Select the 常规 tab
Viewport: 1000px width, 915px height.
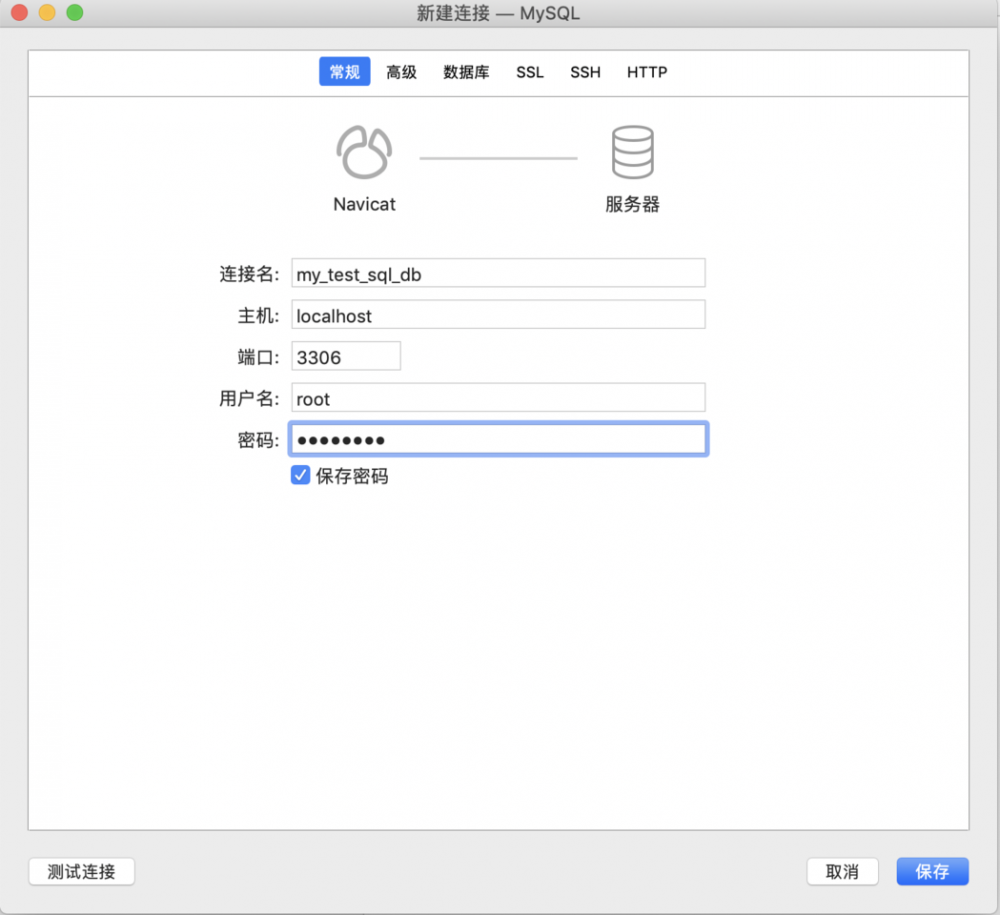coord(344,72)
